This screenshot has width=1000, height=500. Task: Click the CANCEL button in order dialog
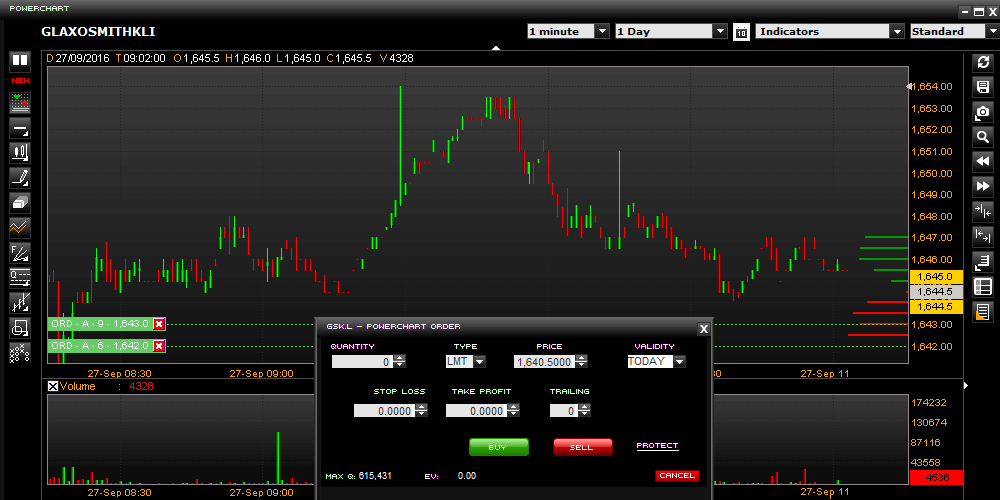(677, 476)
